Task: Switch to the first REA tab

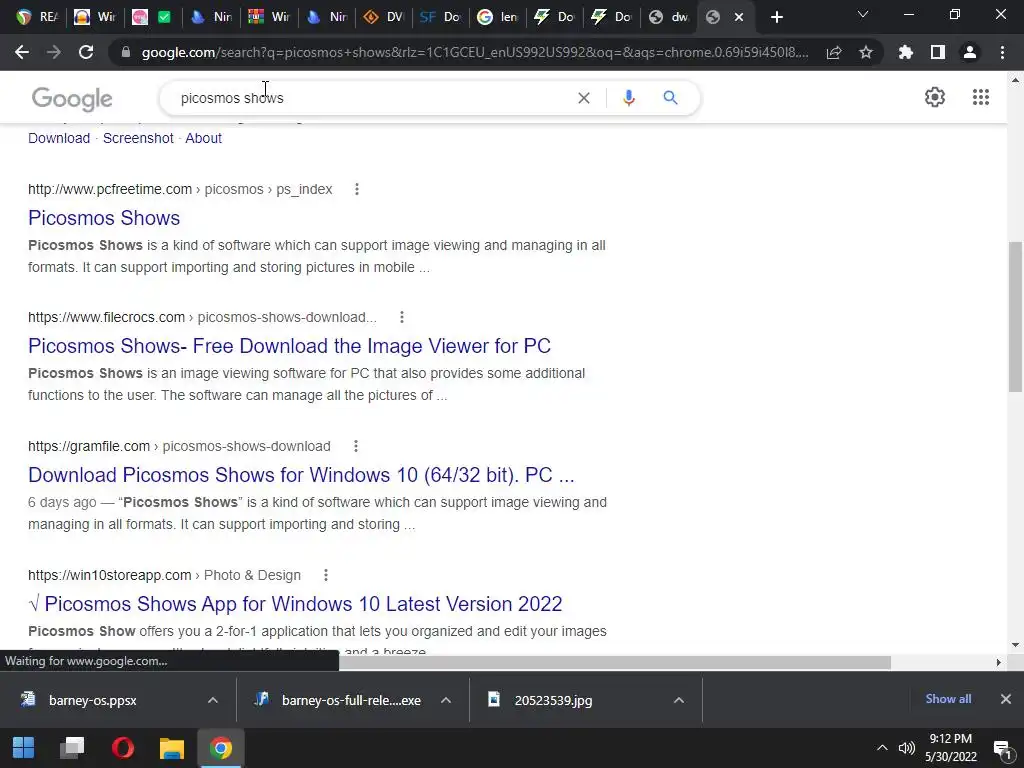Action: click(37, 17)
